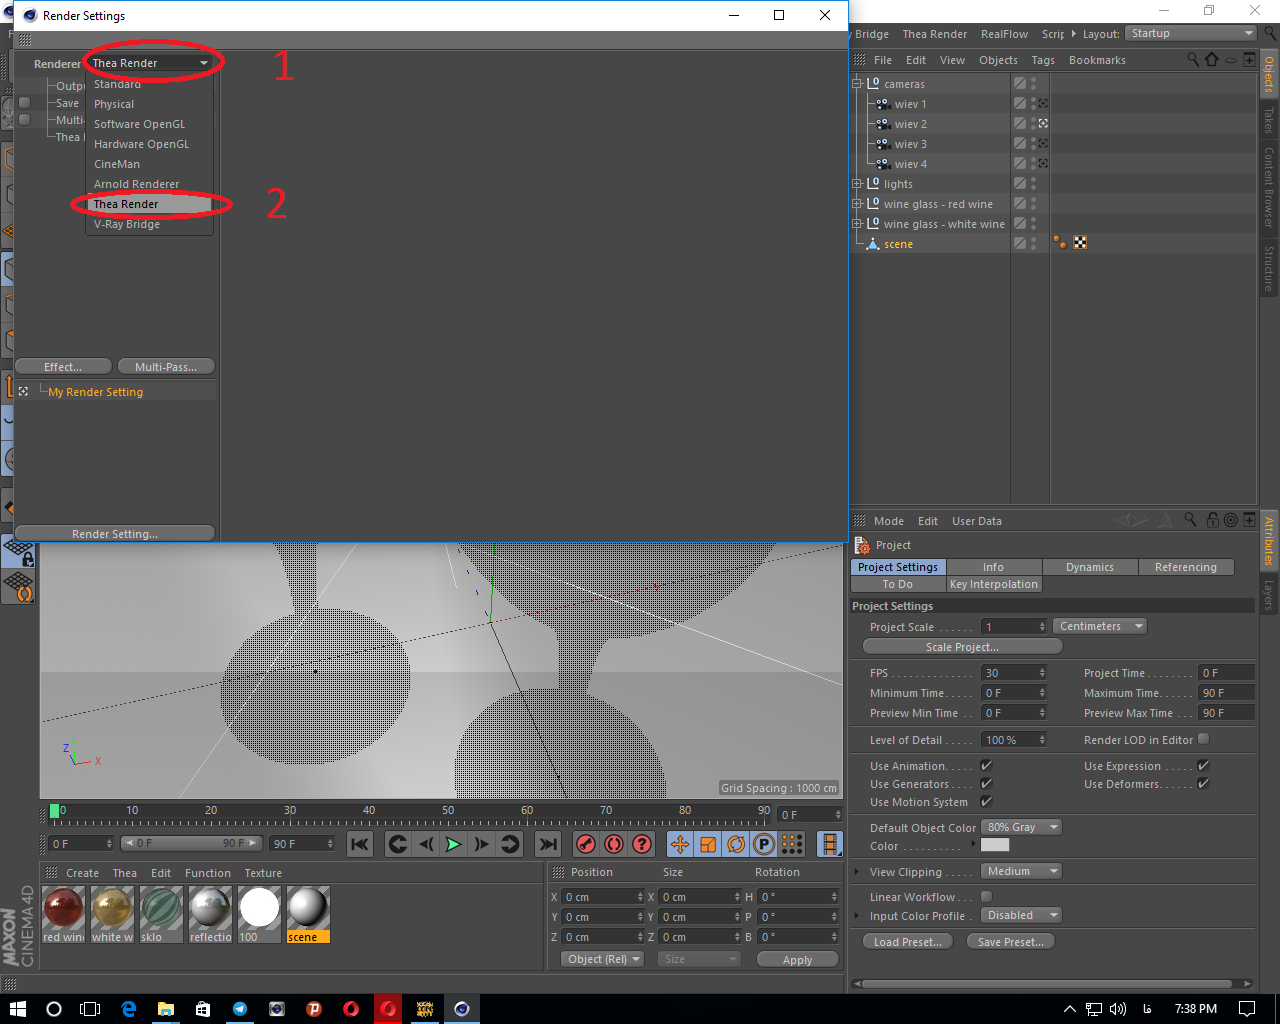This screenshot has width=1280, height=1024.
Task: Toggle Use Animation checkbox
Action: click(x=986, y=765)
